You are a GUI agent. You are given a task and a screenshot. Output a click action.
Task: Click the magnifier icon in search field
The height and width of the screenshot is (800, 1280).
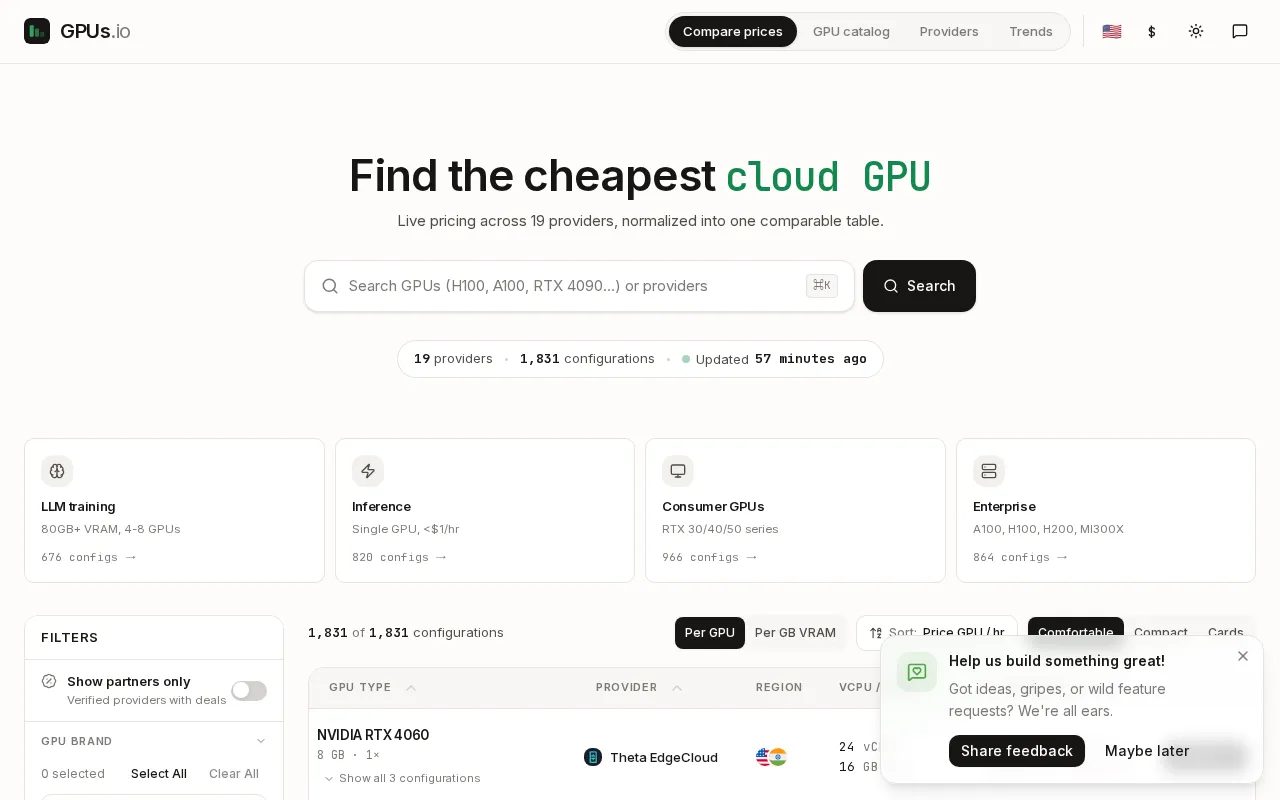330,286
